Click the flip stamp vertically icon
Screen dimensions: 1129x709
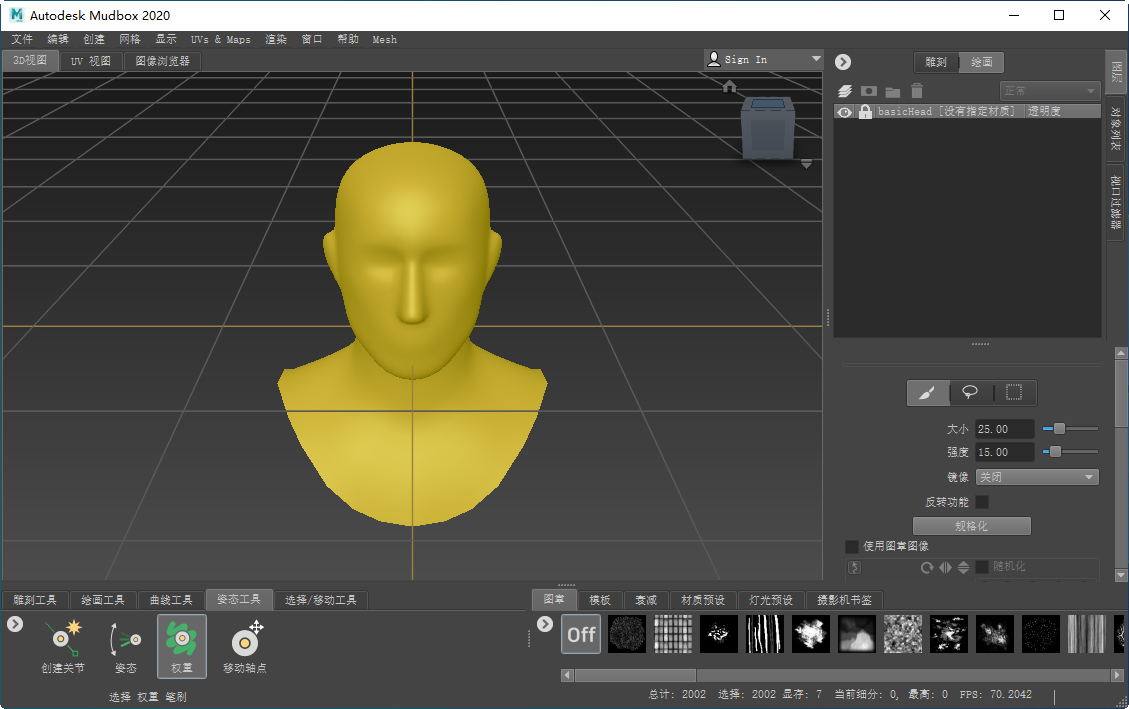click(963, 567)
